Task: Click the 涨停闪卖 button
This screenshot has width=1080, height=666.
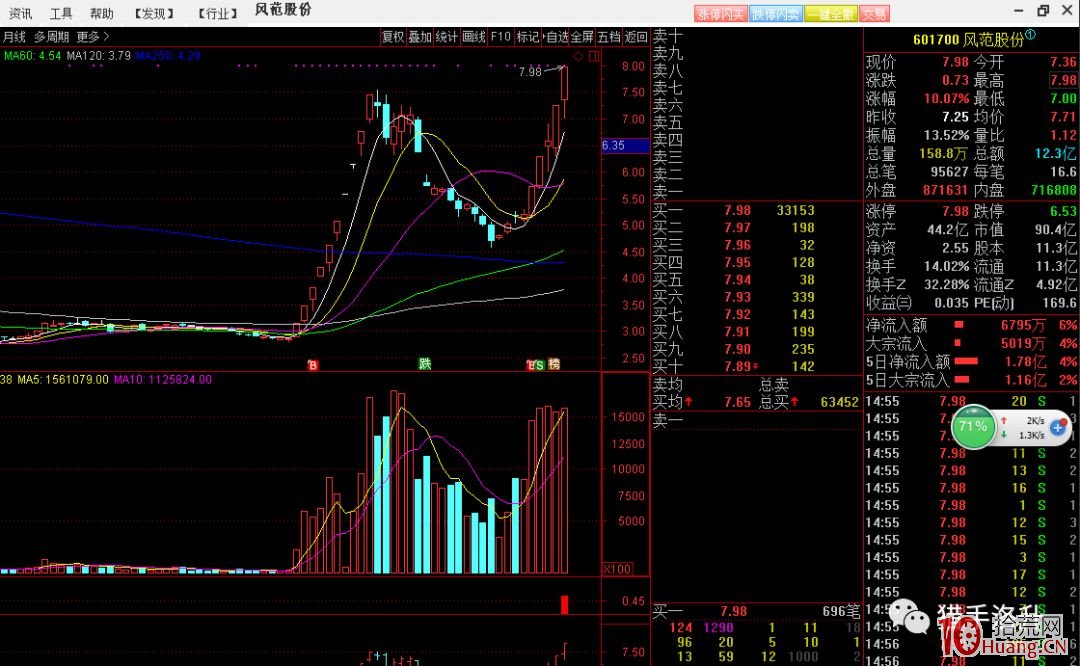Action: (721, 13)
